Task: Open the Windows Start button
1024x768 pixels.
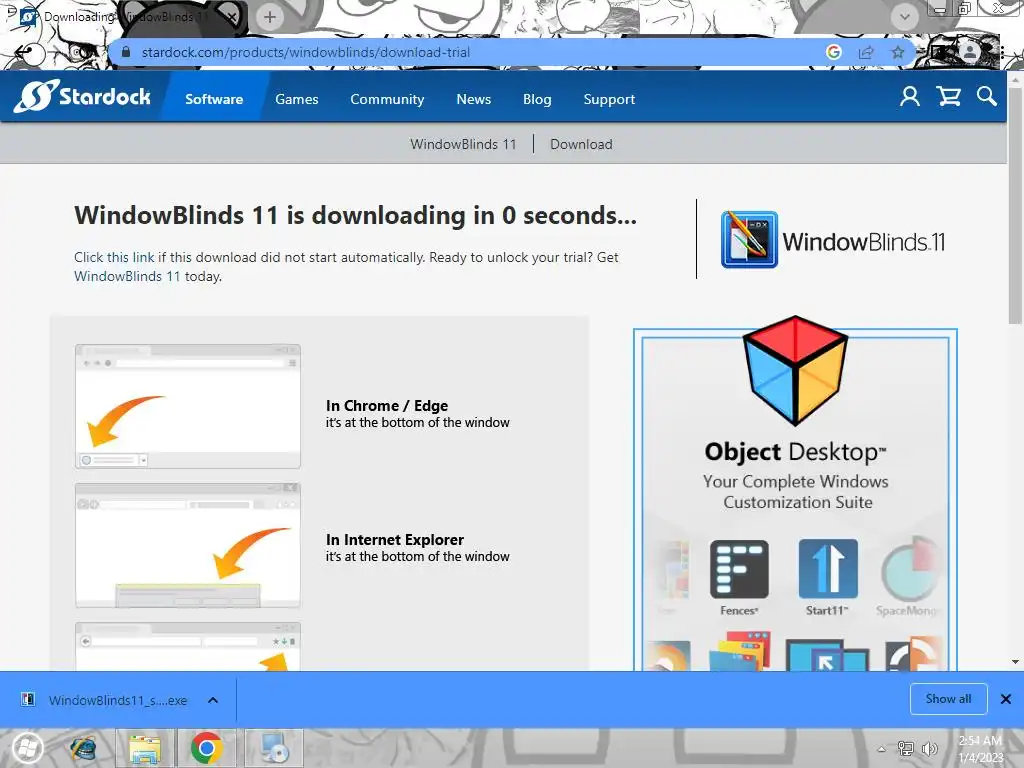Action: 27,748
